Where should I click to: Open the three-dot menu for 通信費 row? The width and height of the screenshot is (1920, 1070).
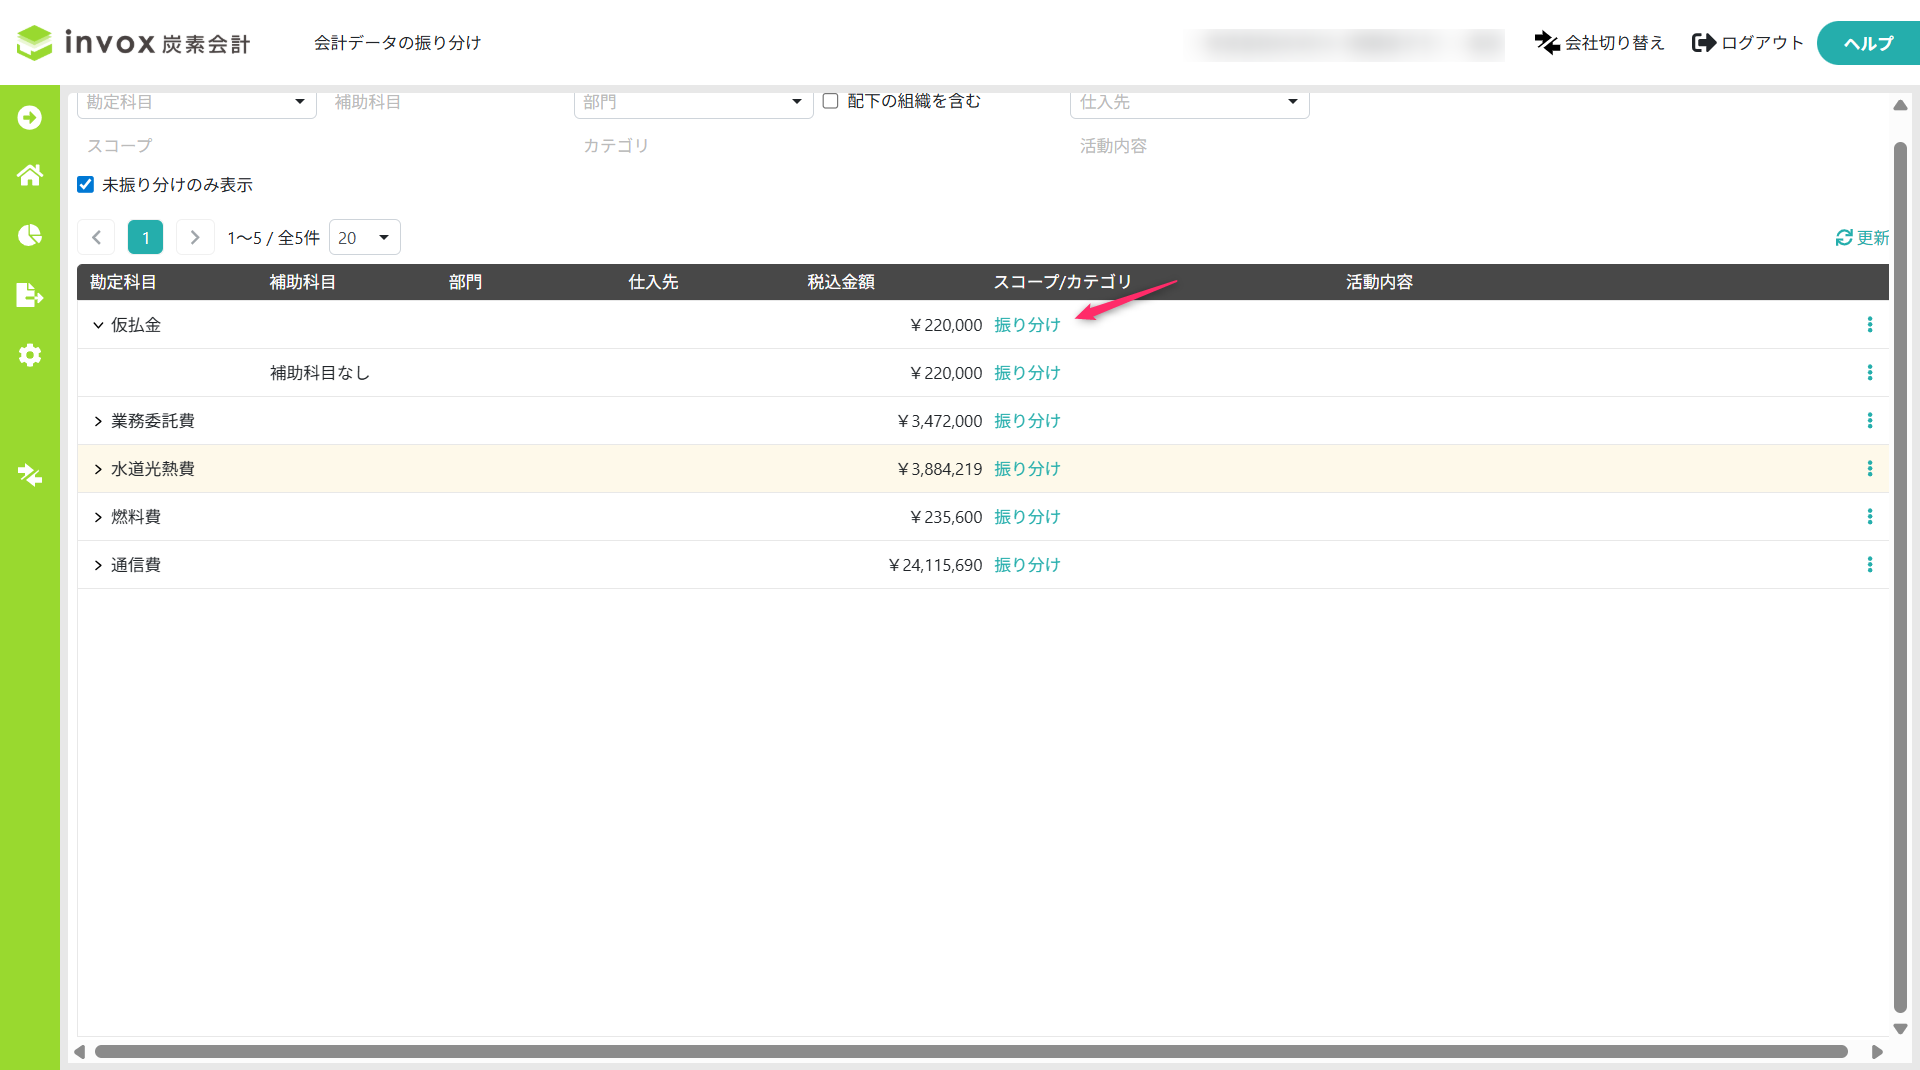1869,565
